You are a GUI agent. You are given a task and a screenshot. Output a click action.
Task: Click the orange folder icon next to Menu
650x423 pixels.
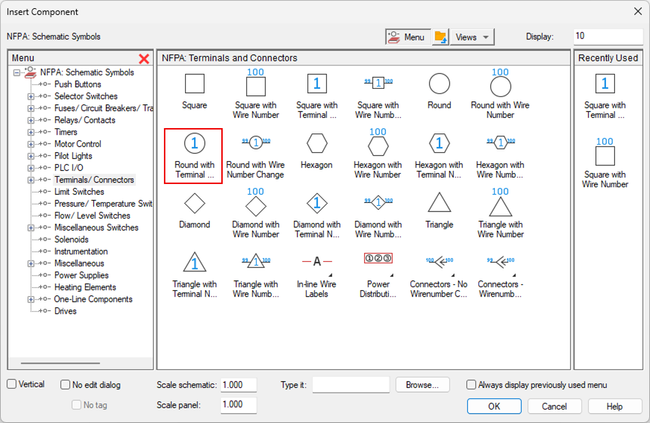point(440,37)
